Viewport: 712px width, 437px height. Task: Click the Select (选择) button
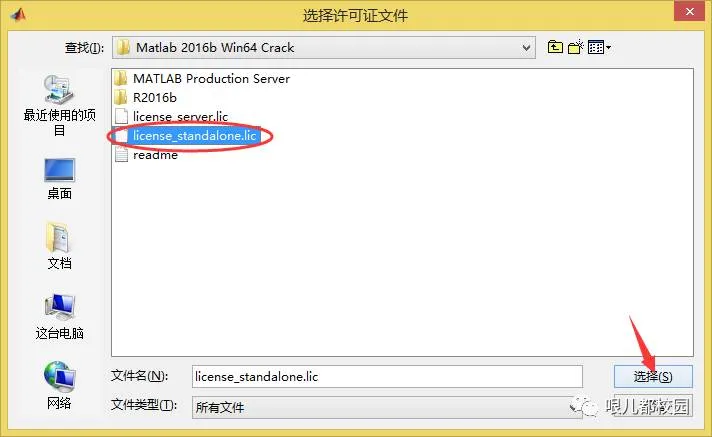coord(653,377)
